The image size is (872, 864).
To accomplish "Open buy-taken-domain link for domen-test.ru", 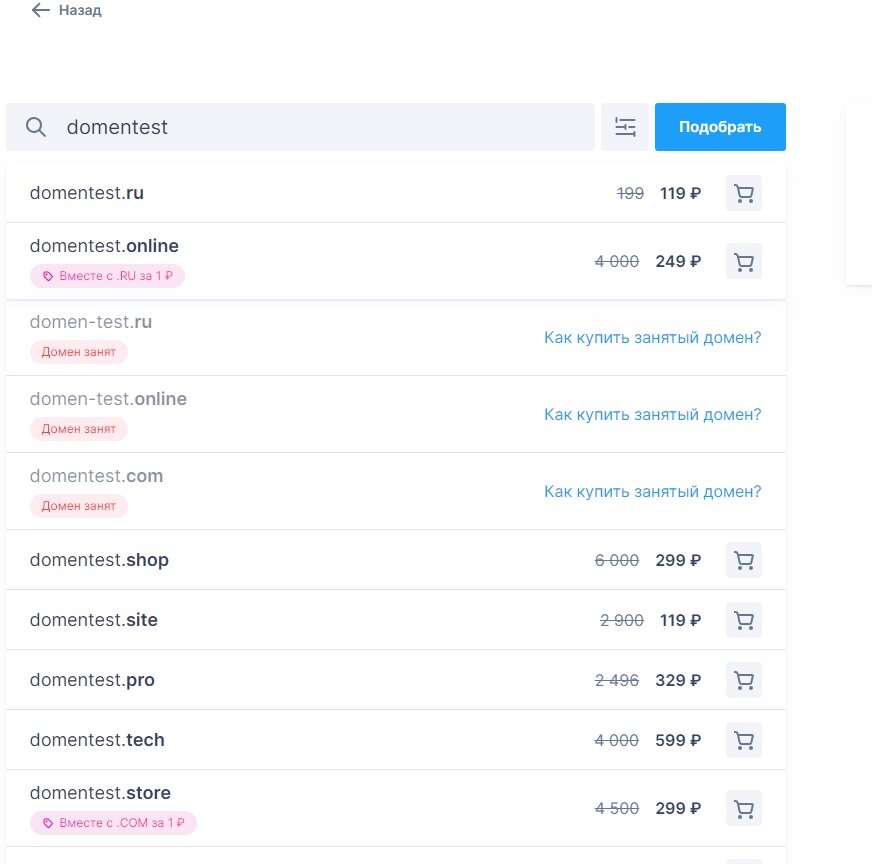I will click(652, 337).
